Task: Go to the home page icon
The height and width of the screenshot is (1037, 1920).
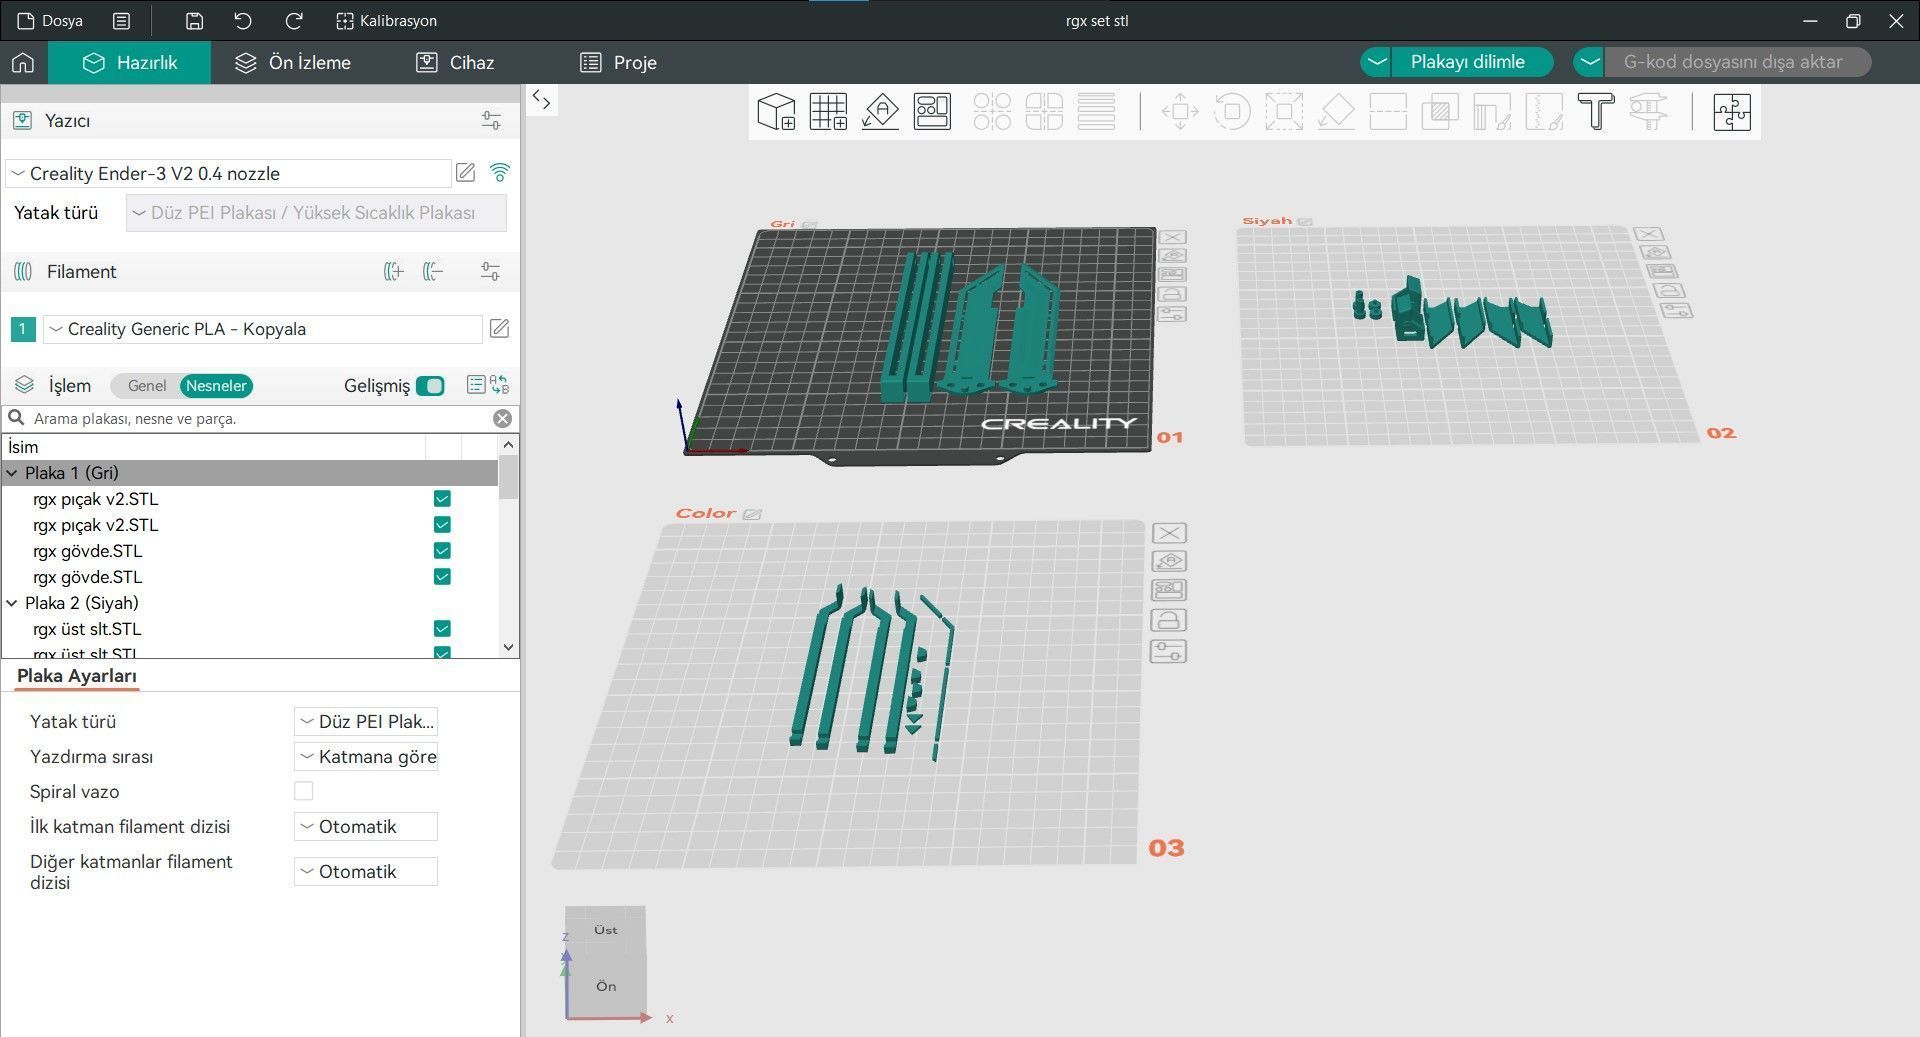Action: coord(23,62)
